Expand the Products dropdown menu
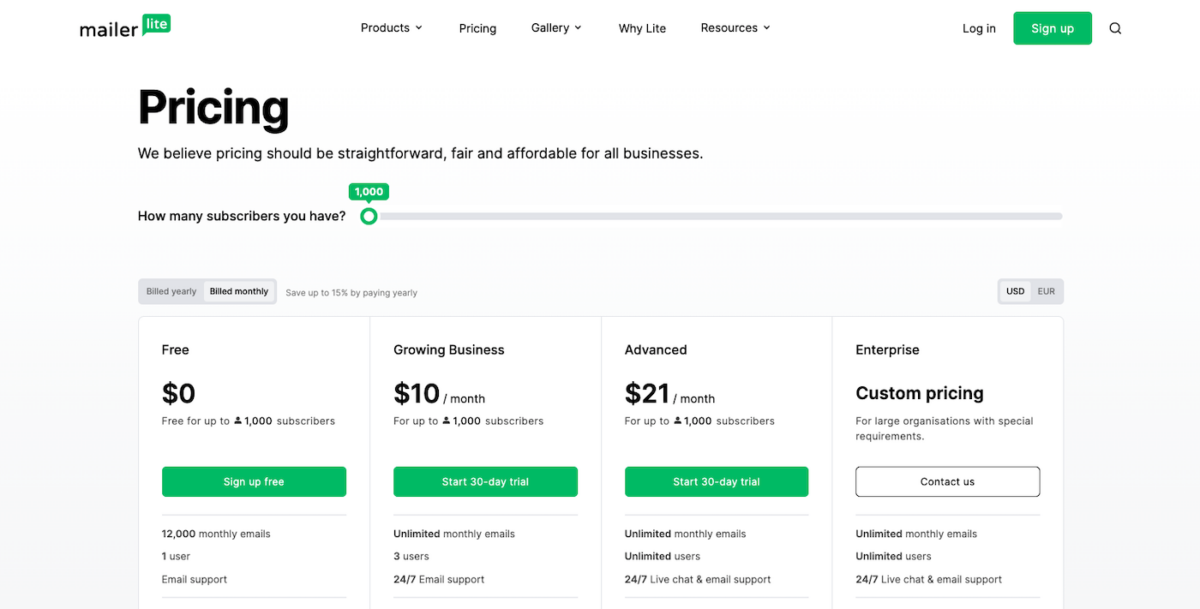Image resolution: width=1200 pixels, height=609 pixels. (391, 28)
